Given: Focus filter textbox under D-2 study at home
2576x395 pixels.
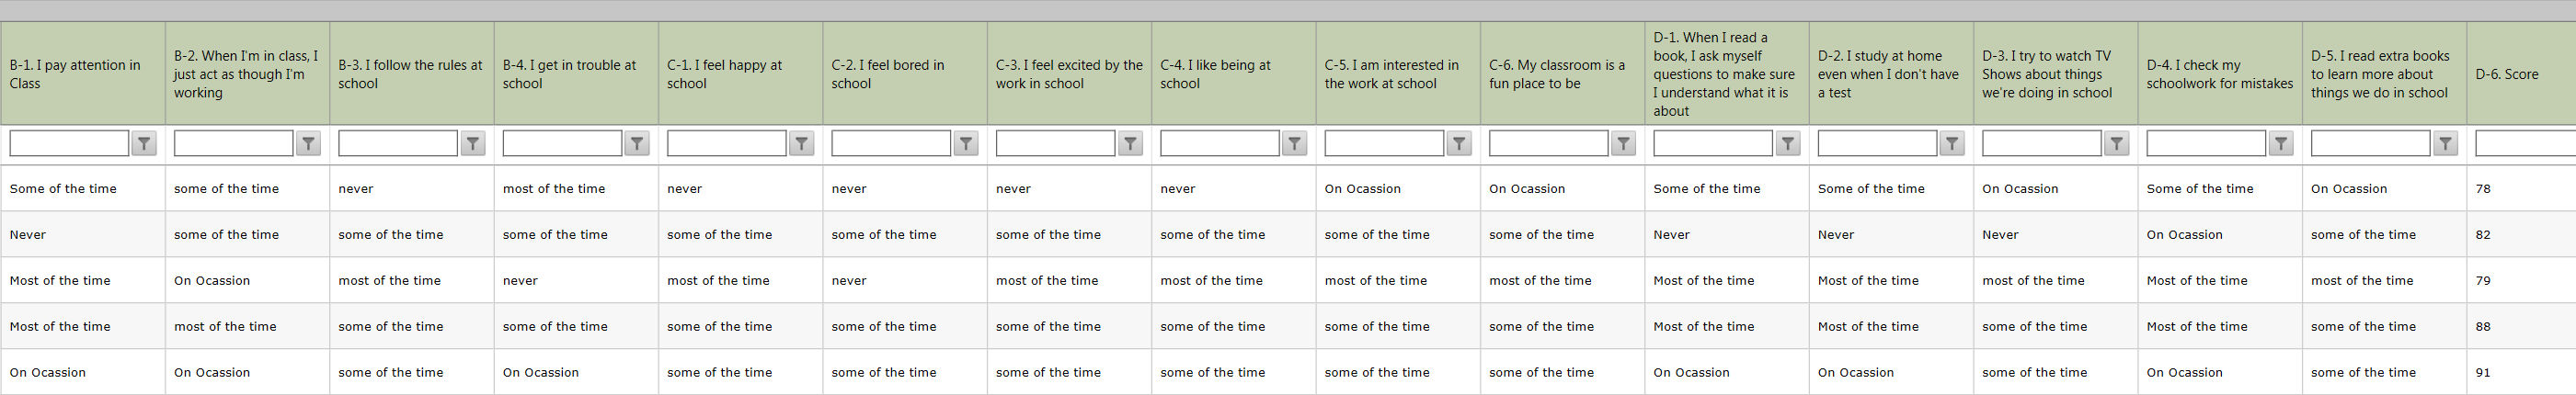Looking at the screenshot, I should coord(1877,144).
